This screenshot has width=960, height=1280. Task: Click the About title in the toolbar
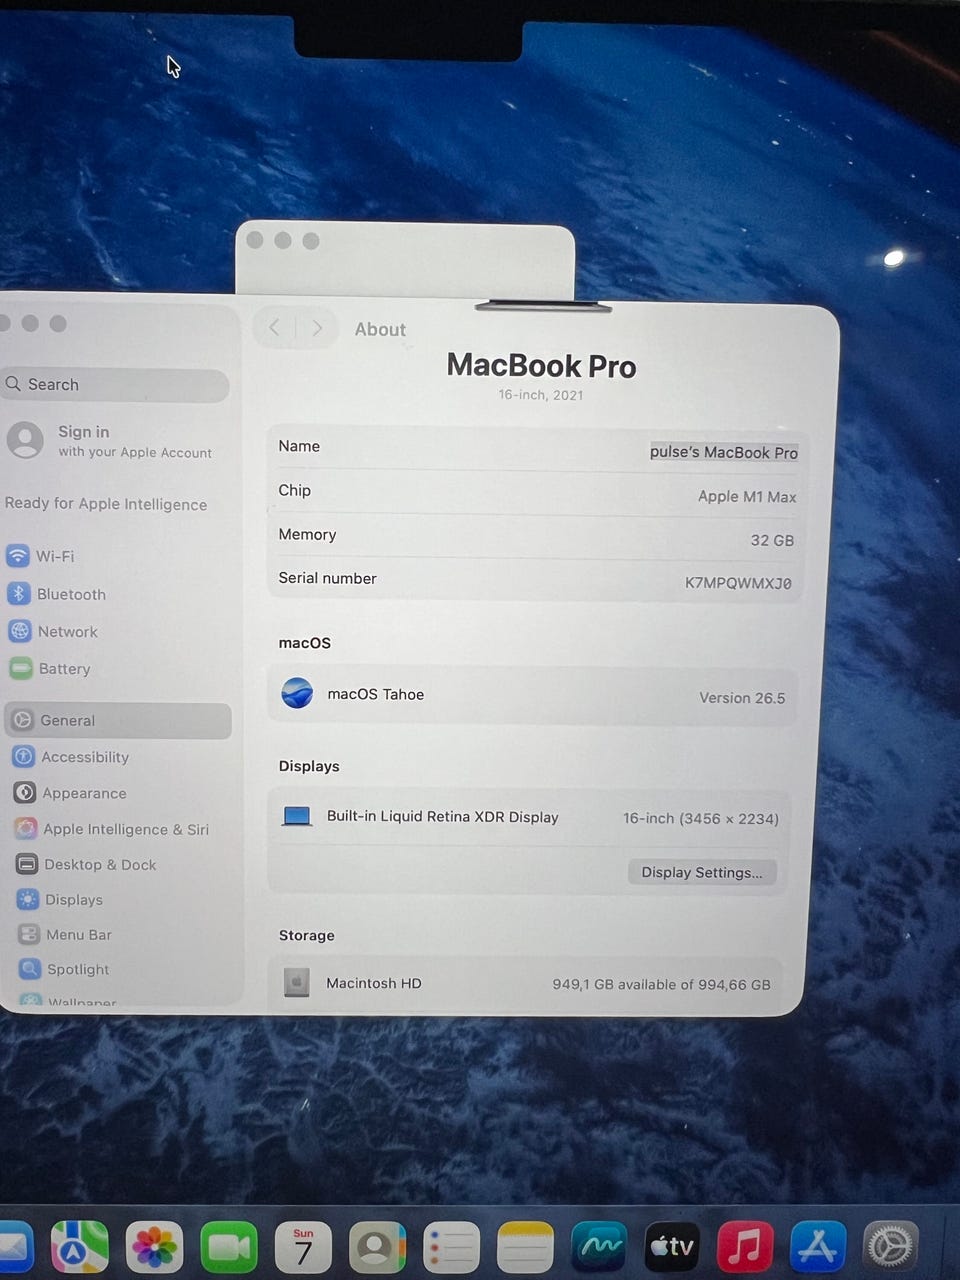[x=380, y=329]
